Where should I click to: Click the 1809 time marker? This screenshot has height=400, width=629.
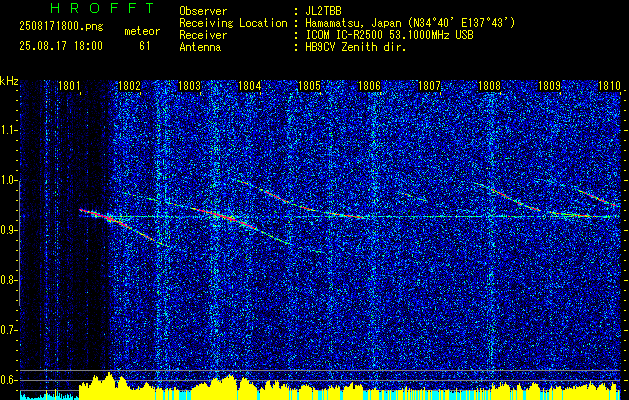[x=550, y=85]
